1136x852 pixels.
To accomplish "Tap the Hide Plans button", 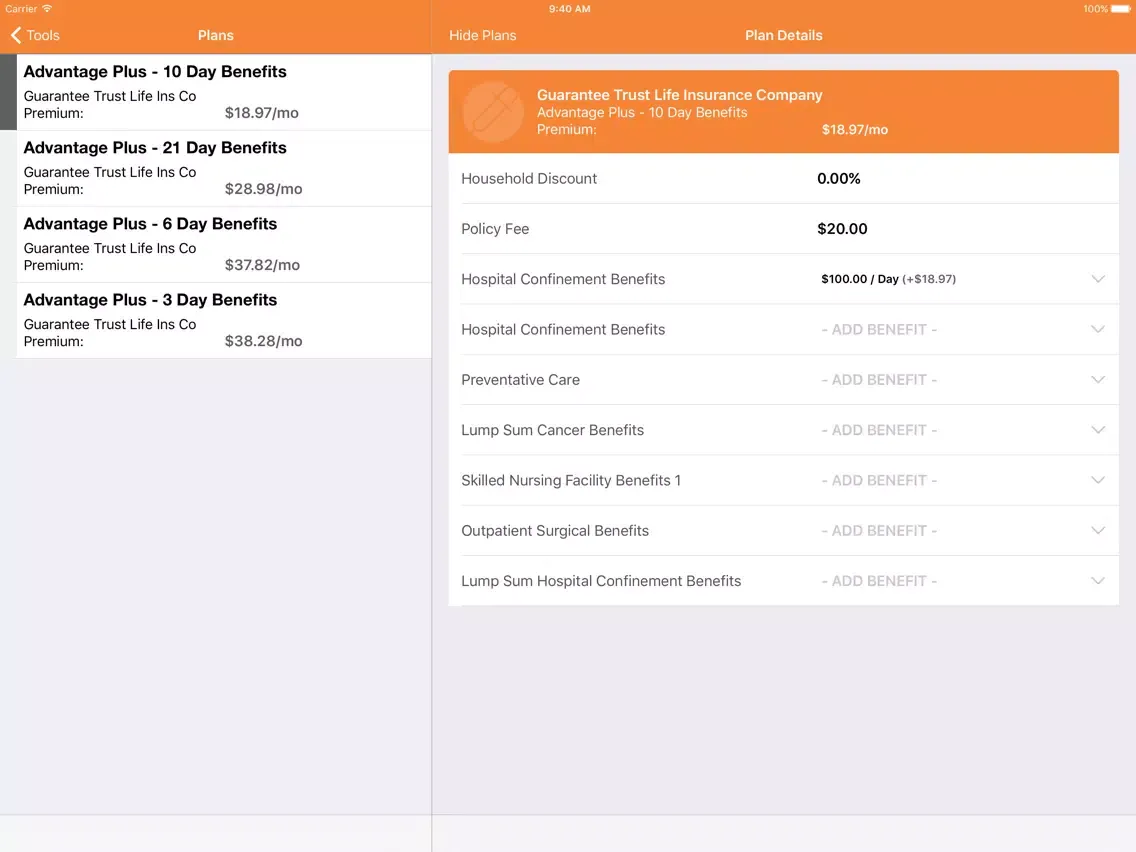I will [x=483, y=35].
